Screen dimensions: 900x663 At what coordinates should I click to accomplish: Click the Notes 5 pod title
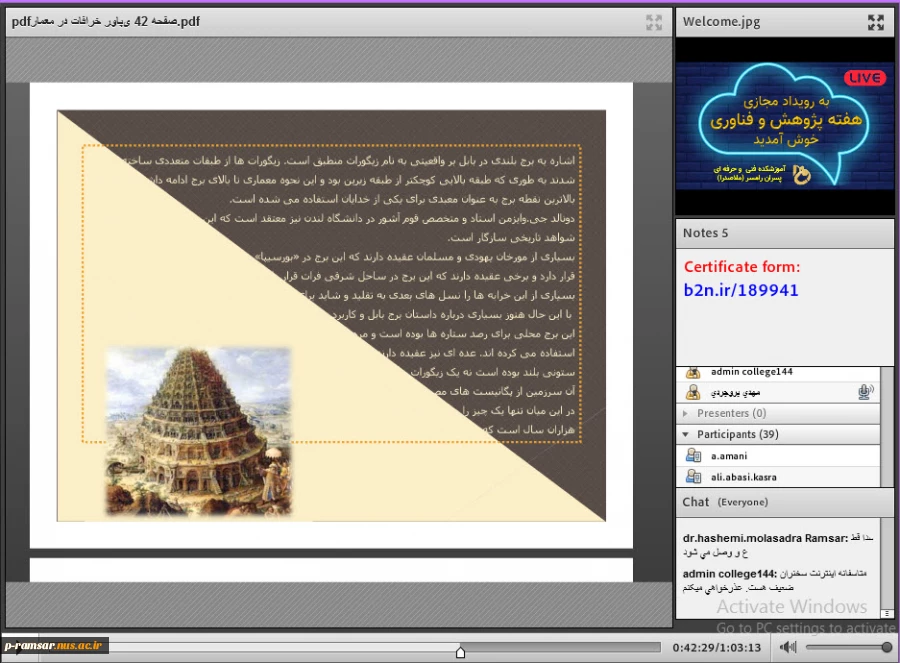pos(705,233)
